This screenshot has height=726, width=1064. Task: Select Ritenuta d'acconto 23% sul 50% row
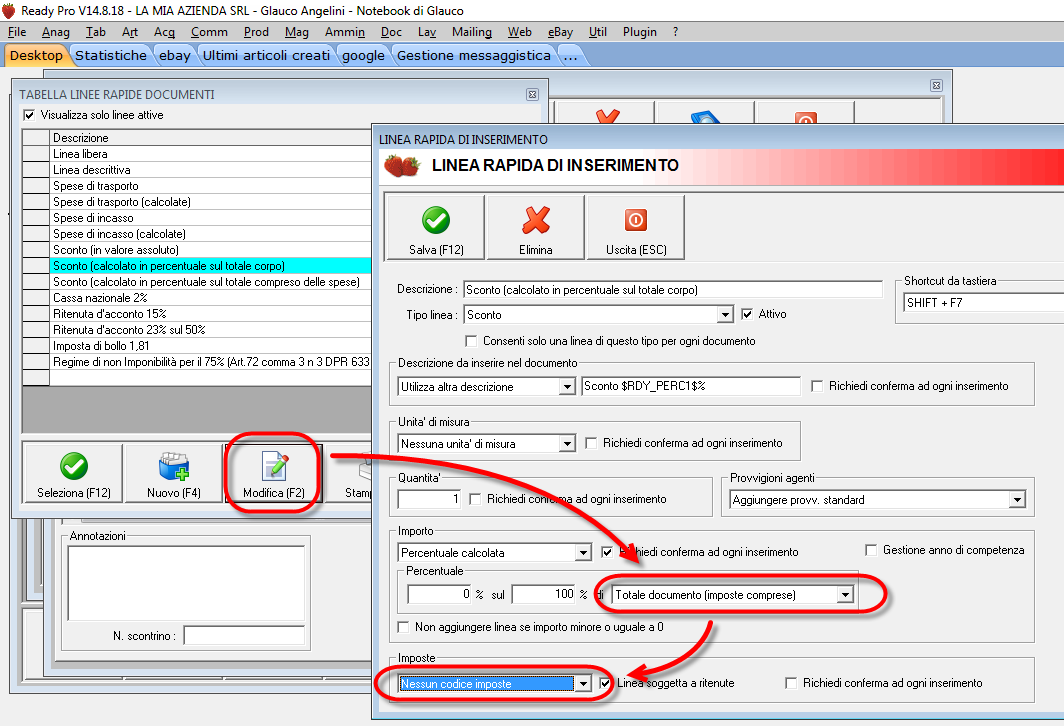coord(211,330)
